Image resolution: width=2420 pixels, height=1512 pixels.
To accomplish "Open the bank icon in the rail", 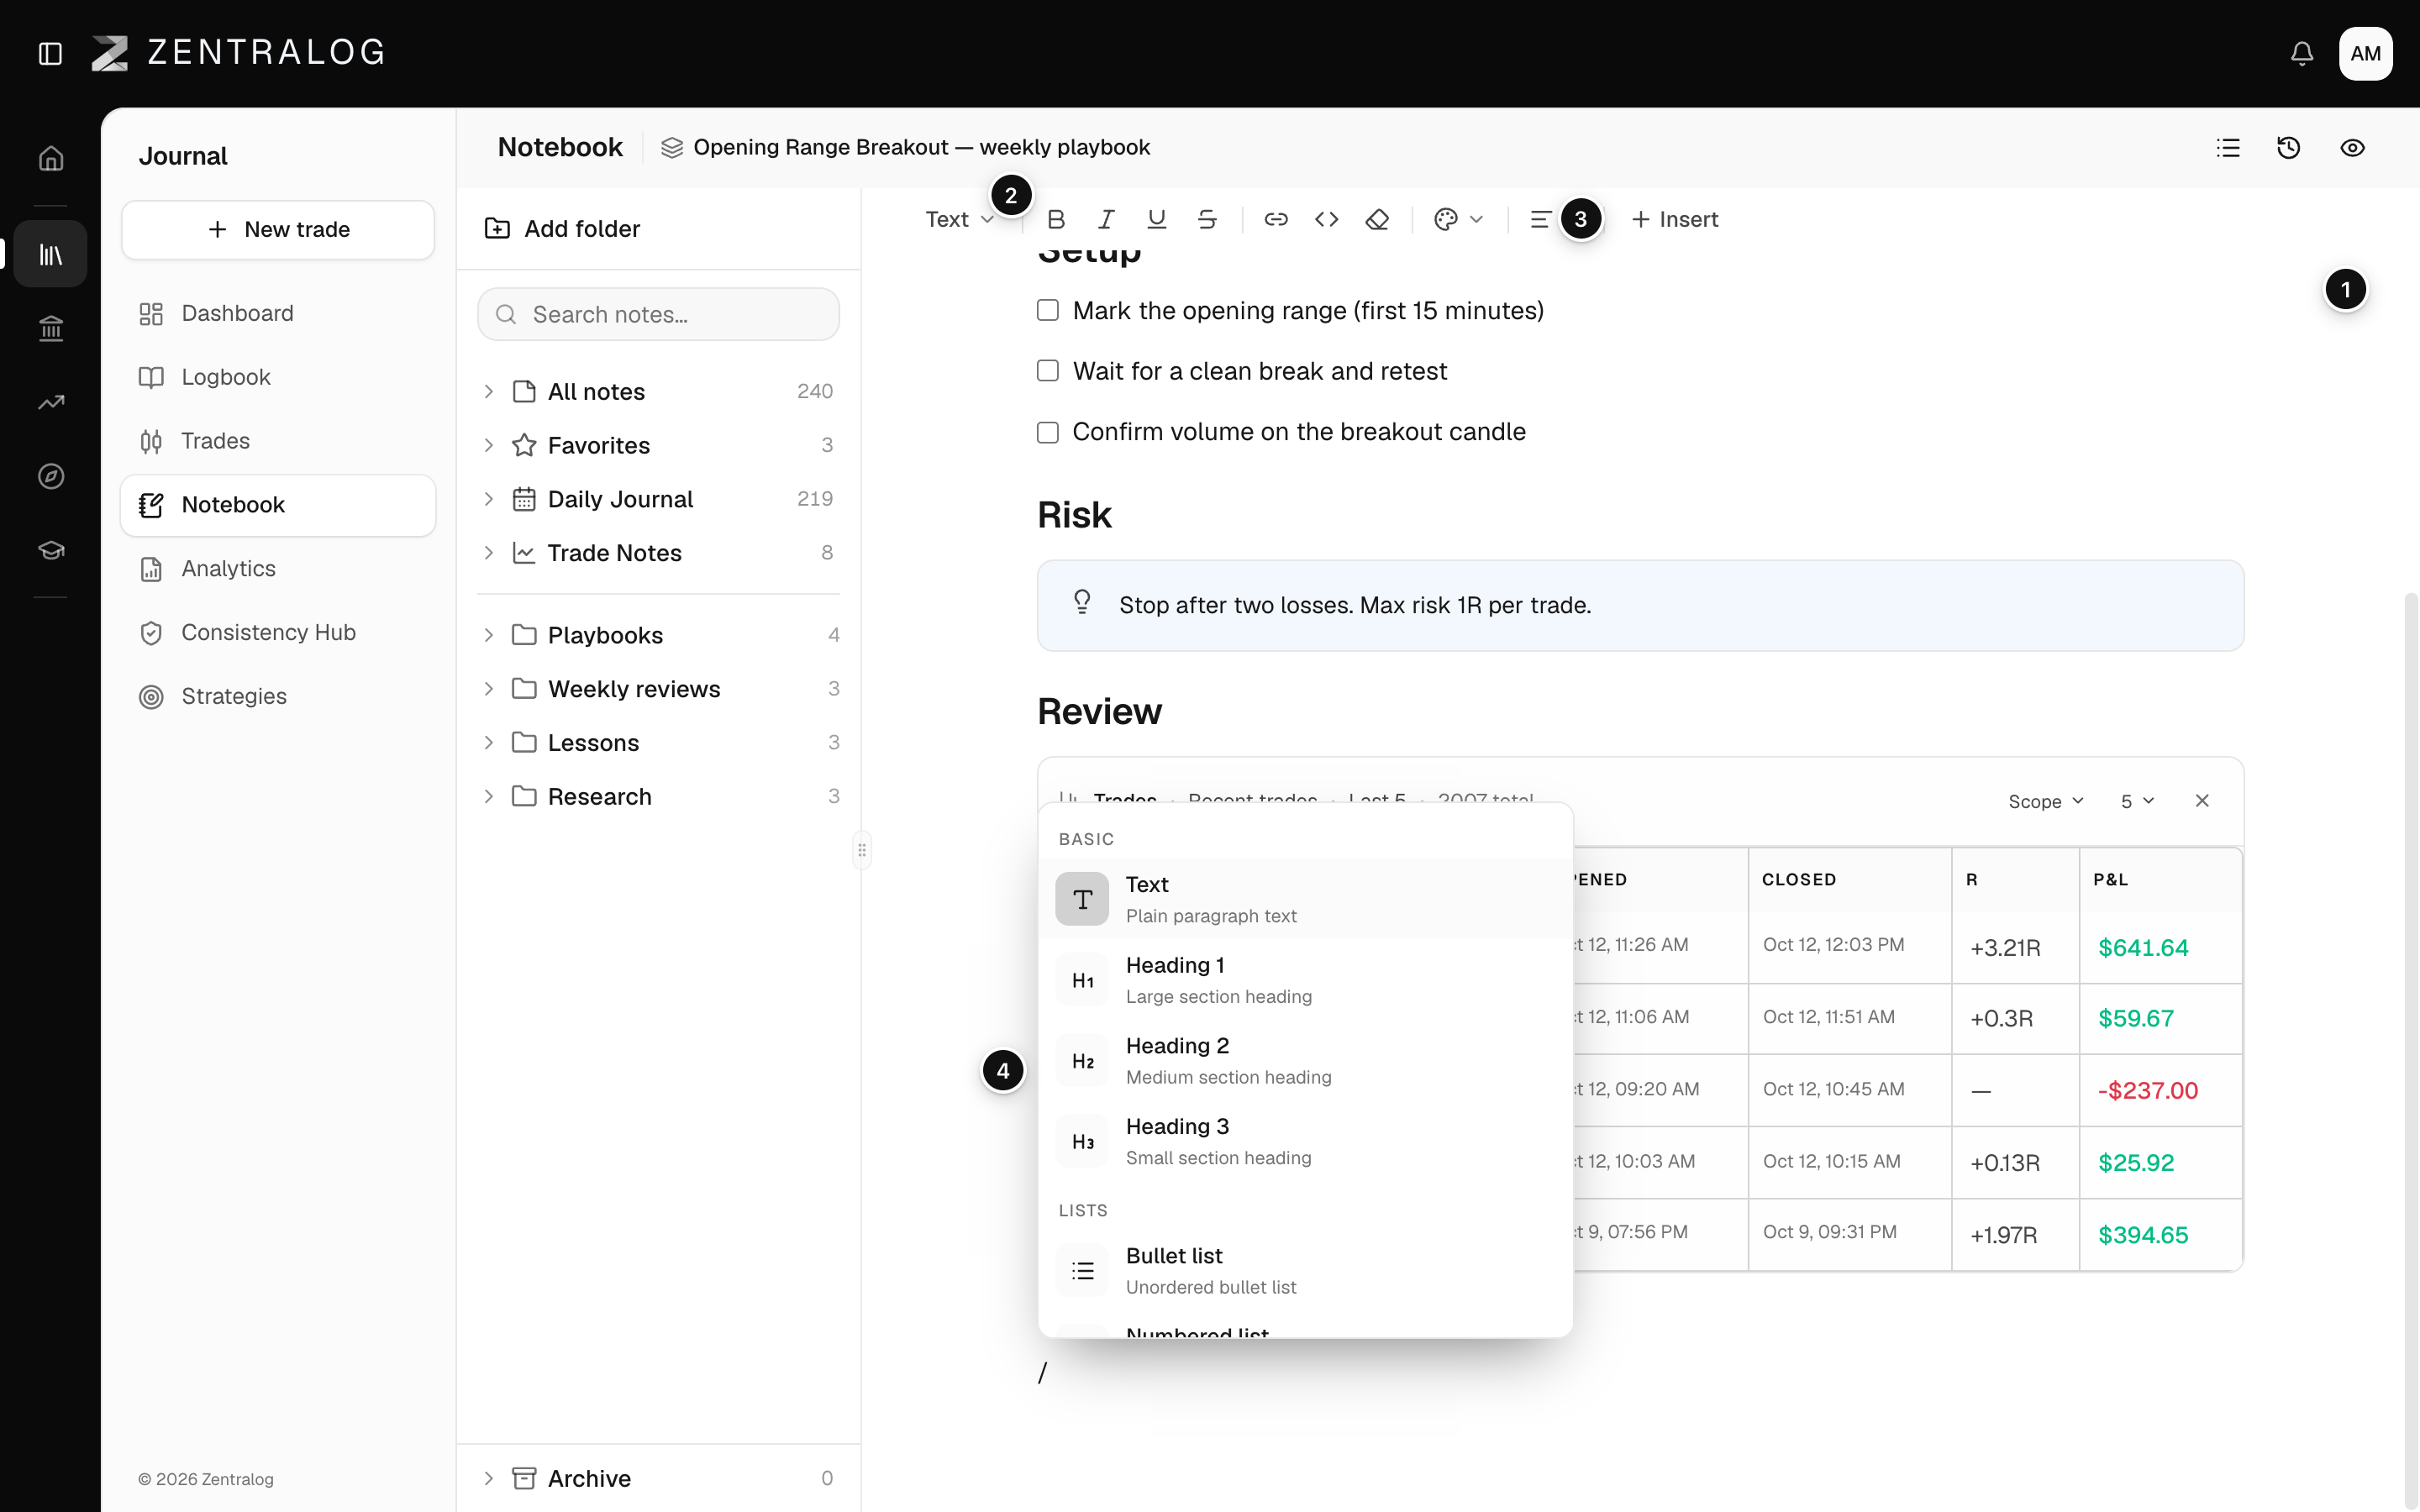I will click(x=51, y=328).
